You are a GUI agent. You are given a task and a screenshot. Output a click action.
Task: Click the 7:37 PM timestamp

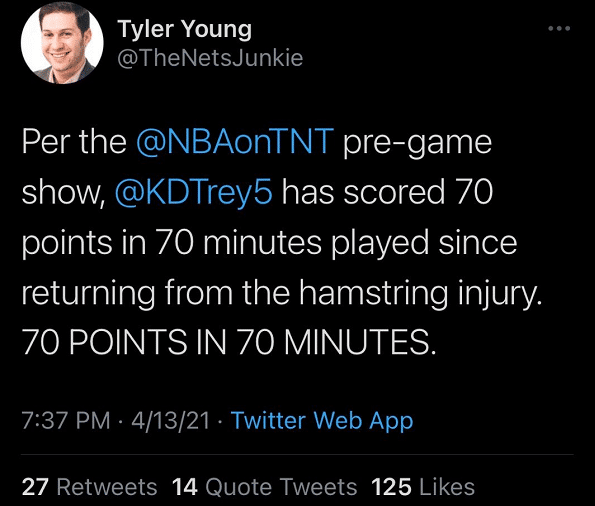(66, 421)
